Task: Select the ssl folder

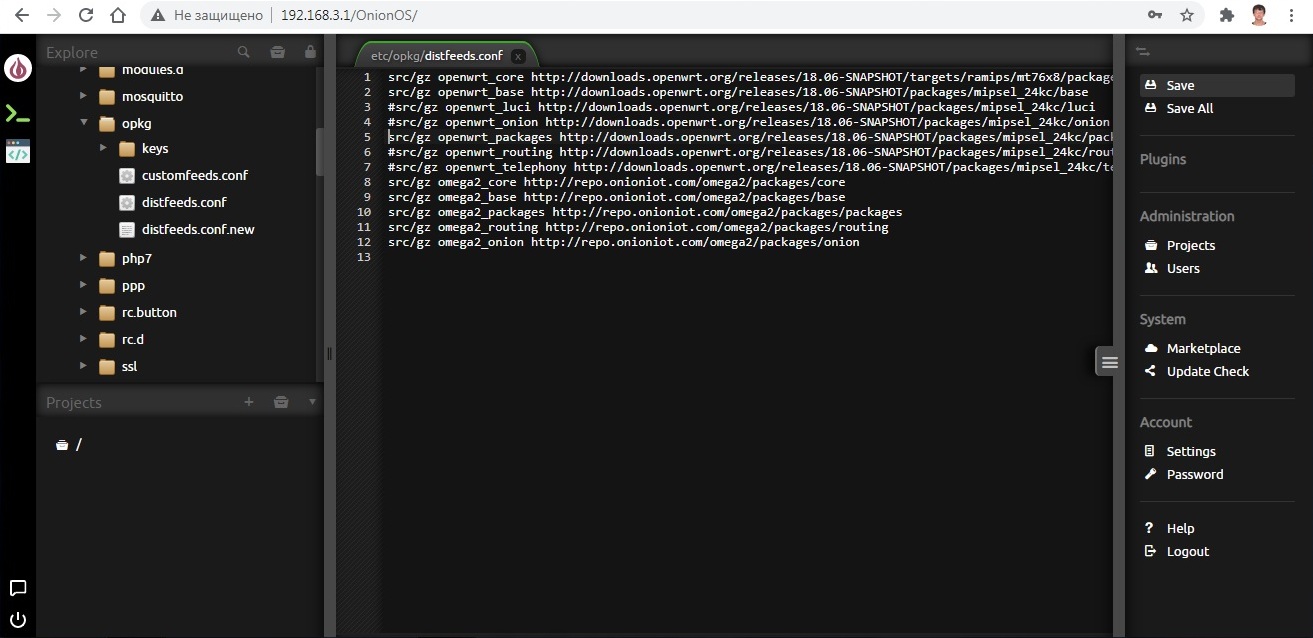Action: point(129,366)
